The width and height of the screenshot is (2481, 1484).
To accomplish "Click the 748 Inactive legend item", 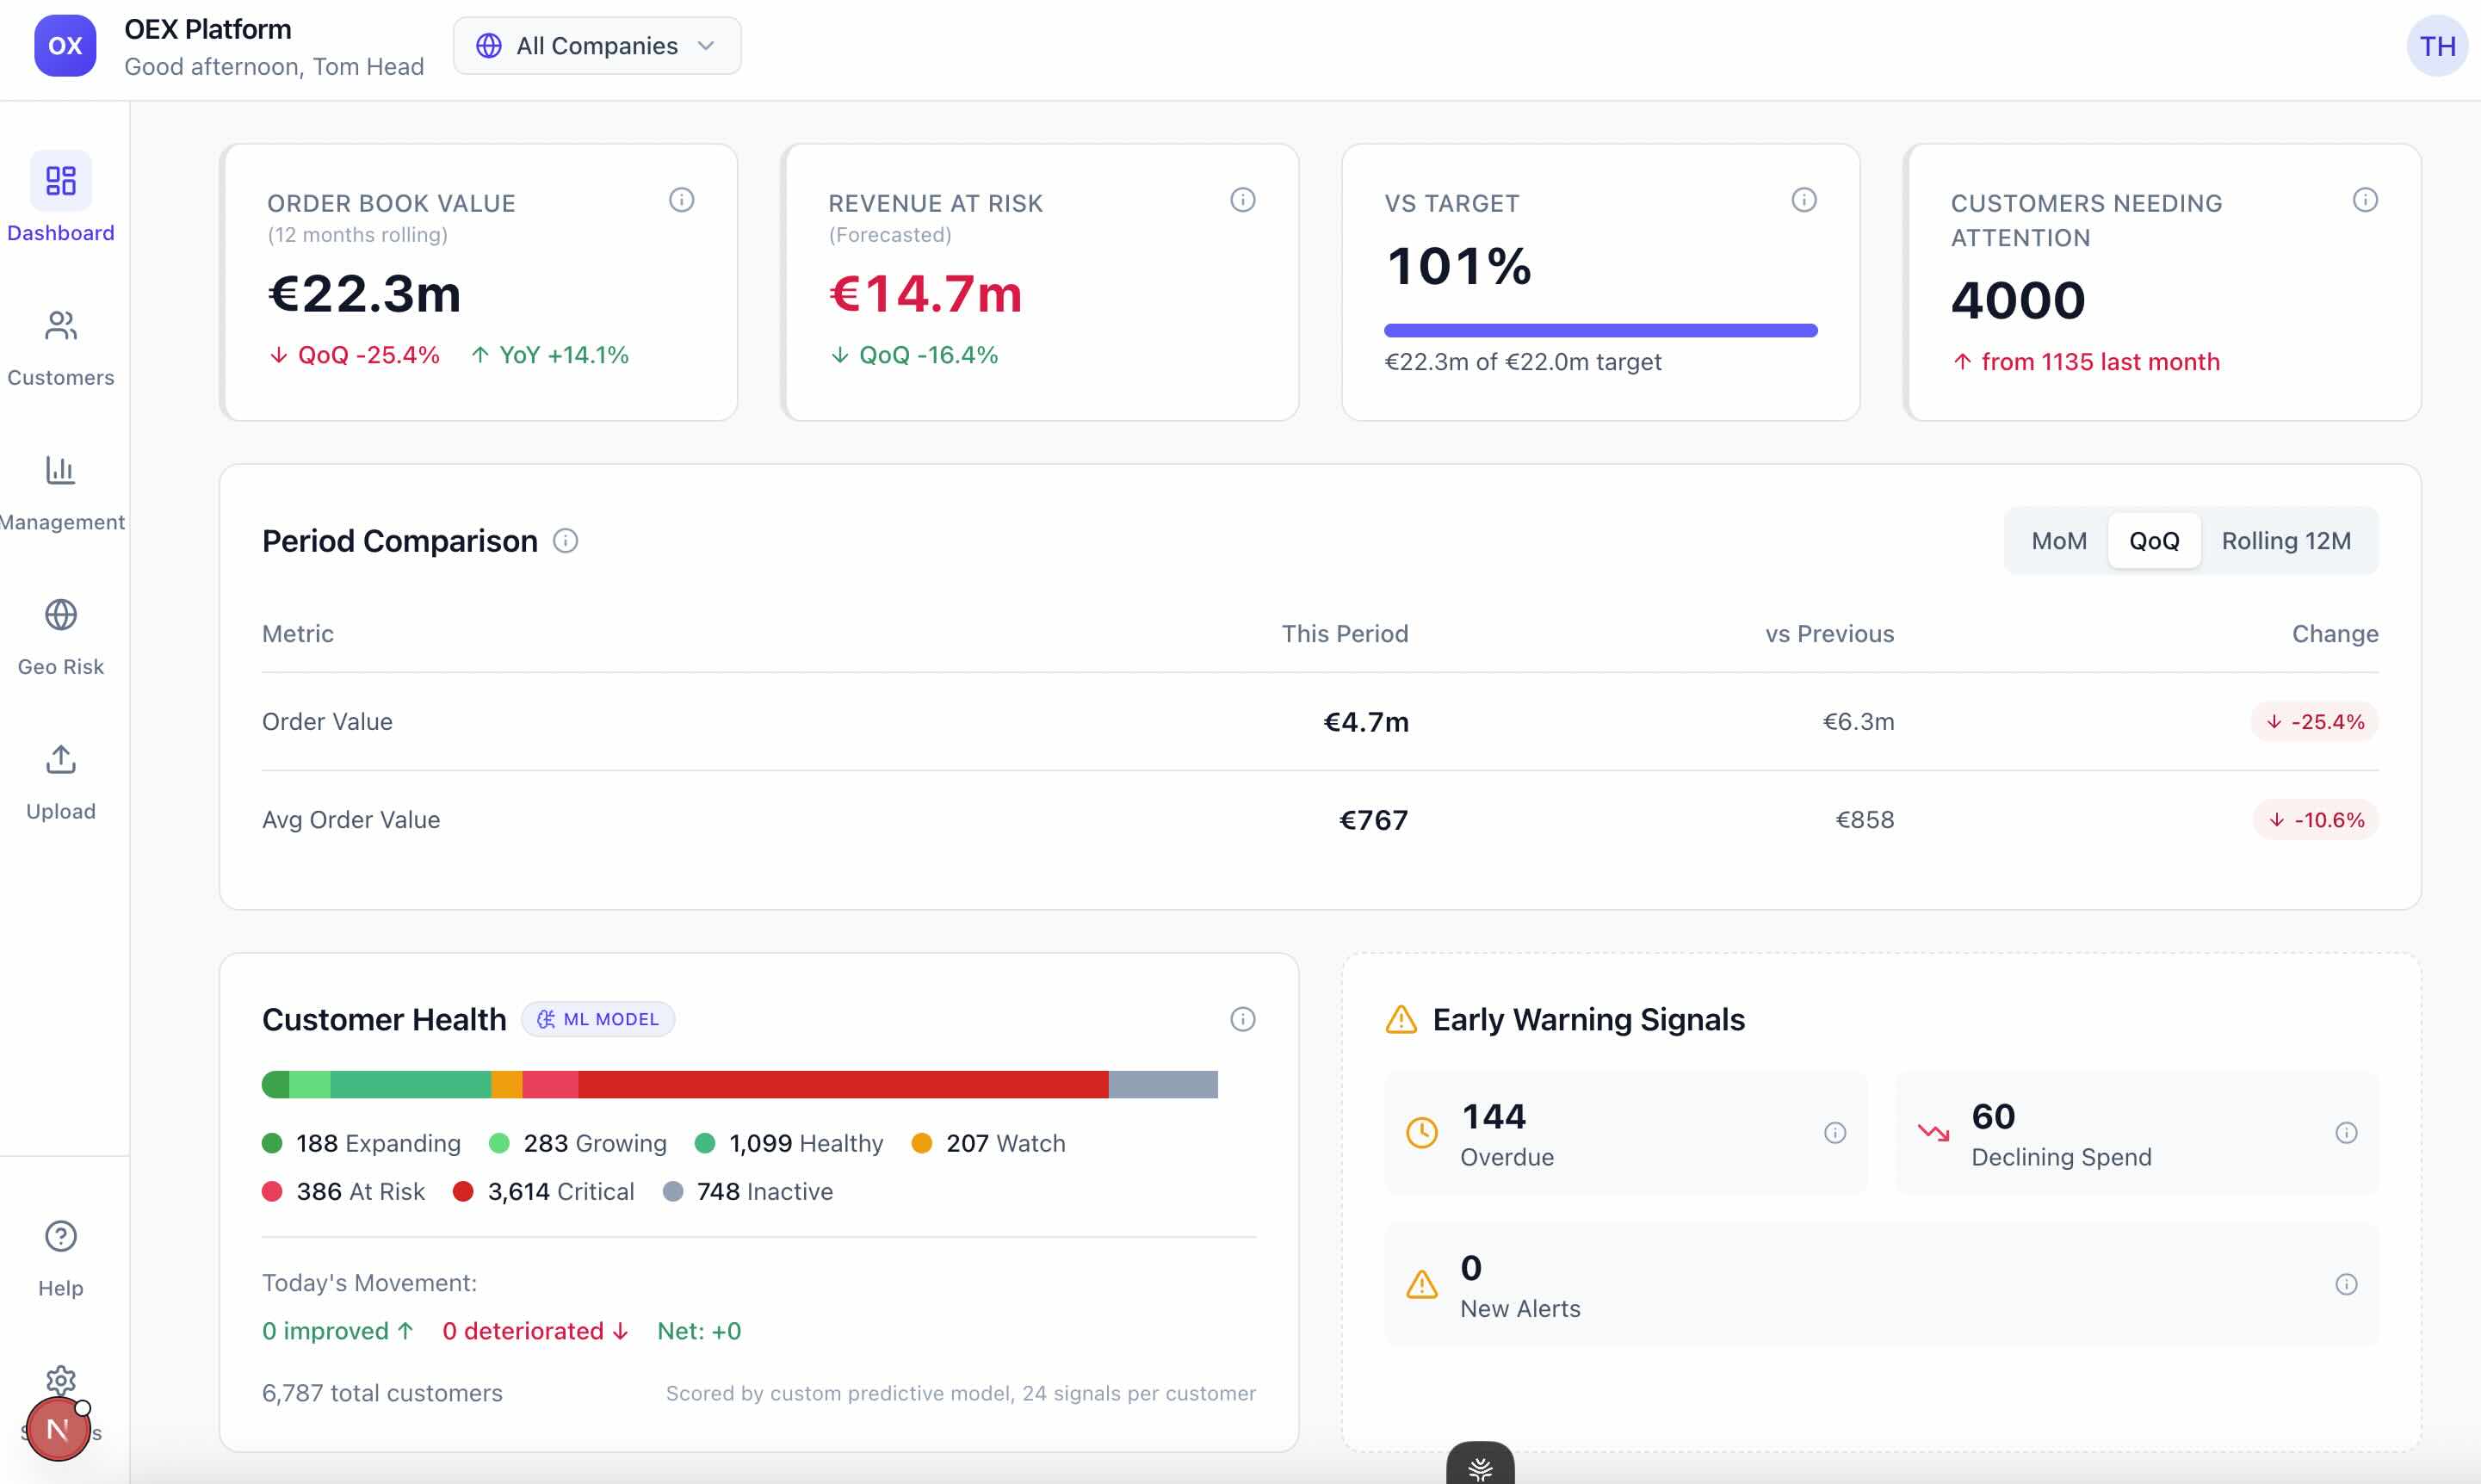I will pos(748,1192).
